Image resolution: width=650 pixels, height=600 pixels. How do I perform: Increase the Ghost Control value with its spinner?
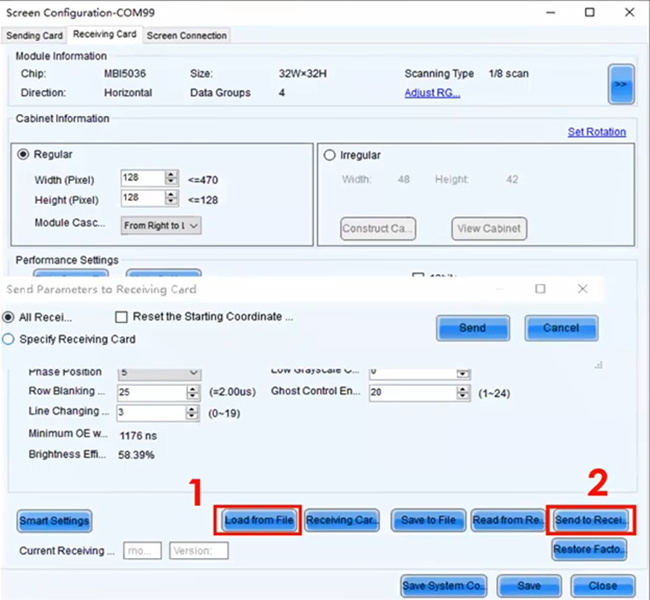pos(463,388)
